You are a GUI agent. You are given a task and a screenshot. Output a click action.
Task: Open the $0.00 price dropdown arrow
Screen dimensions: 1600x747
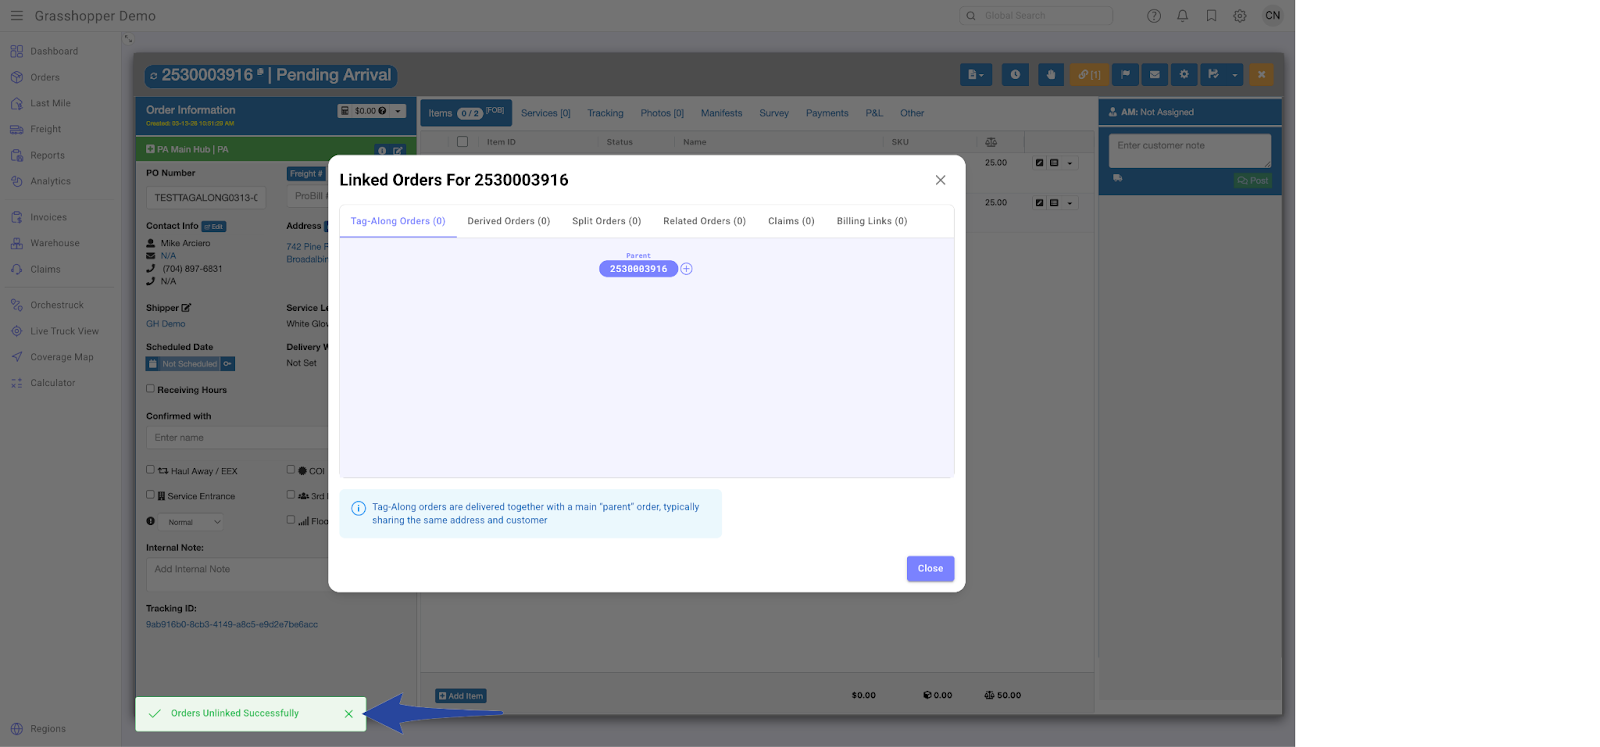[398, 111]
